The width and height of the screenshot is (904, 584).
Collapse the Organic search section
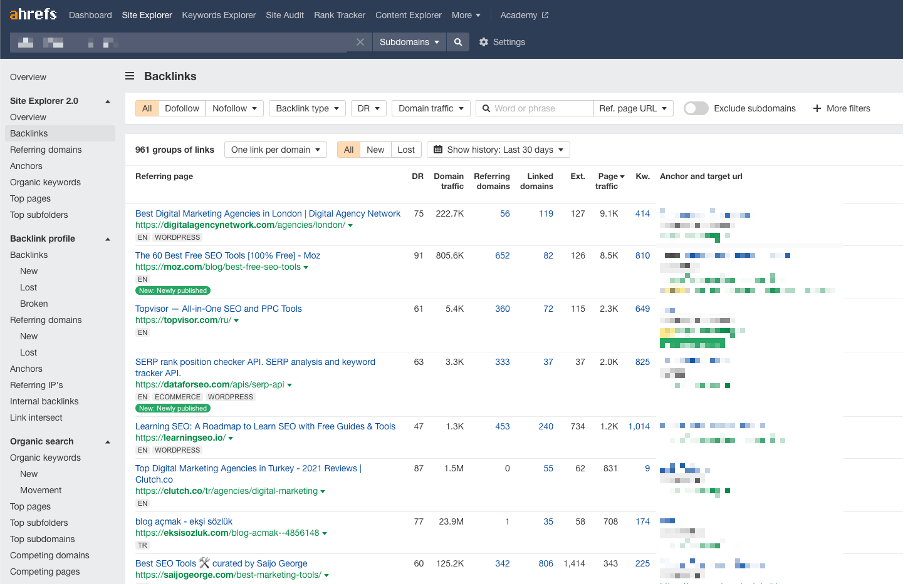pos(107,442)
